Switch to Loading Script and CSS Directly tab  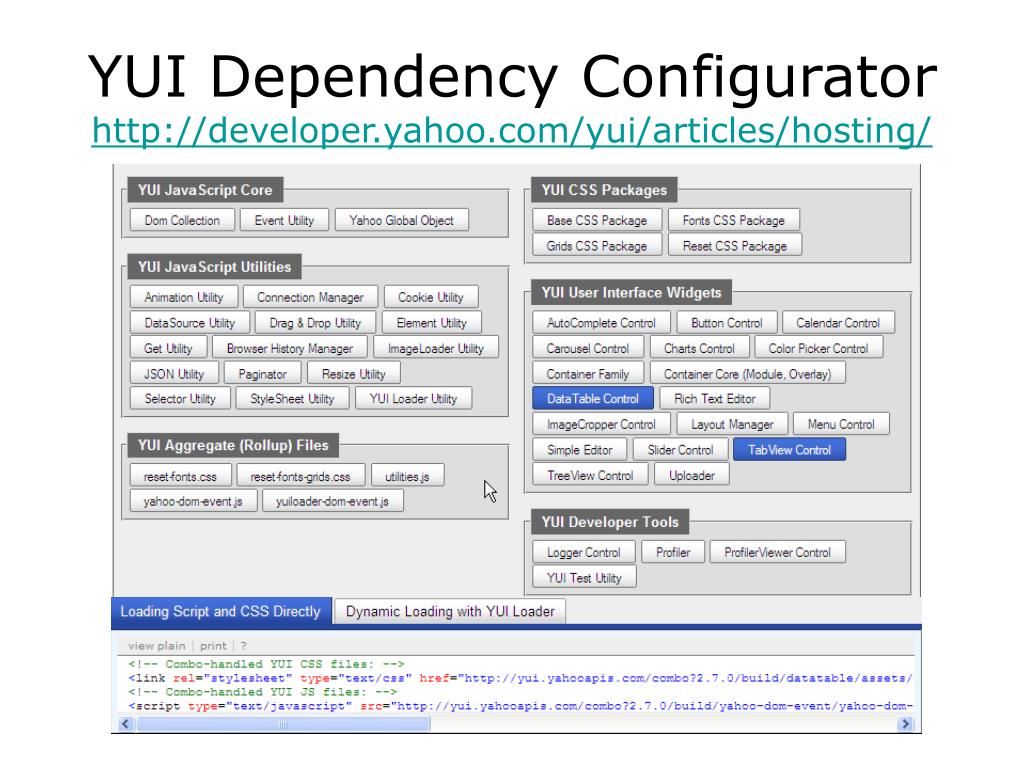tap(221, 612)
